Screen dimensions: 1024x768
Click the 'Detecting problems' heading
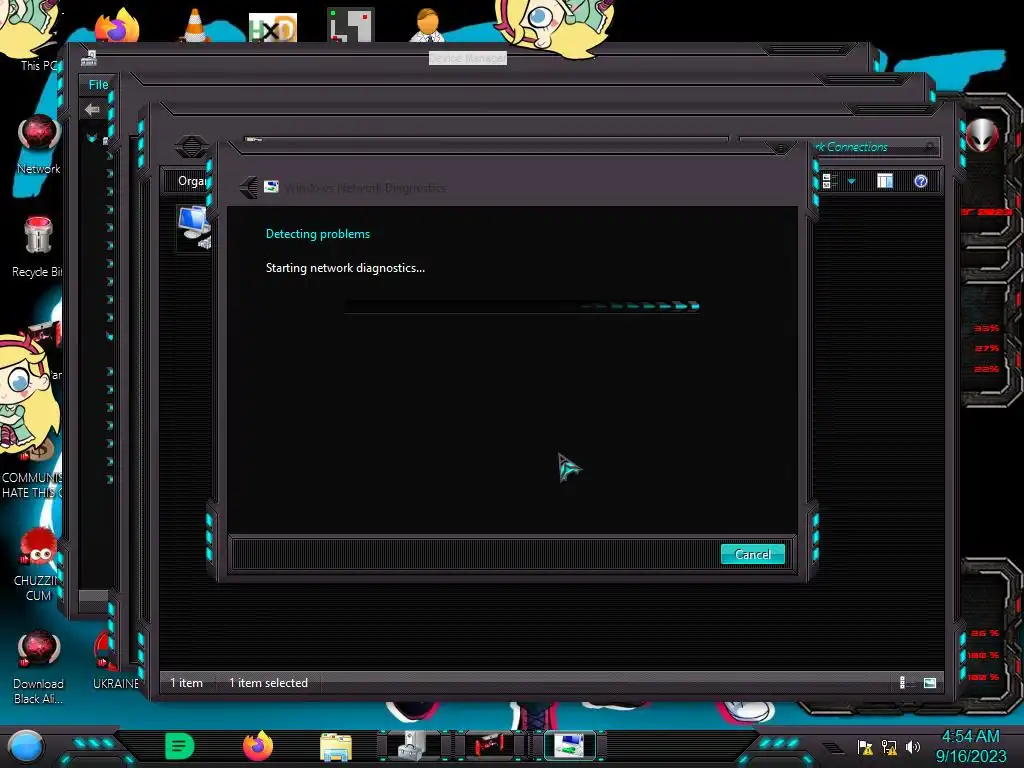[317, 234]
